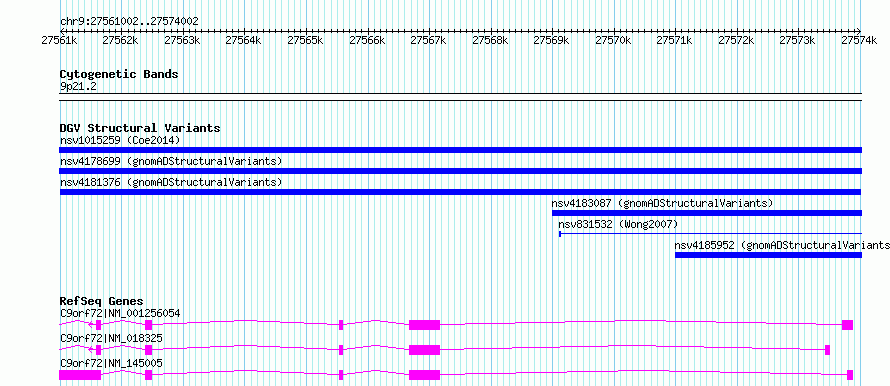This screenshot has height=386, width=890.
Task: Click the nsv4183087 structural variant bar
Action: coord(707,213)
